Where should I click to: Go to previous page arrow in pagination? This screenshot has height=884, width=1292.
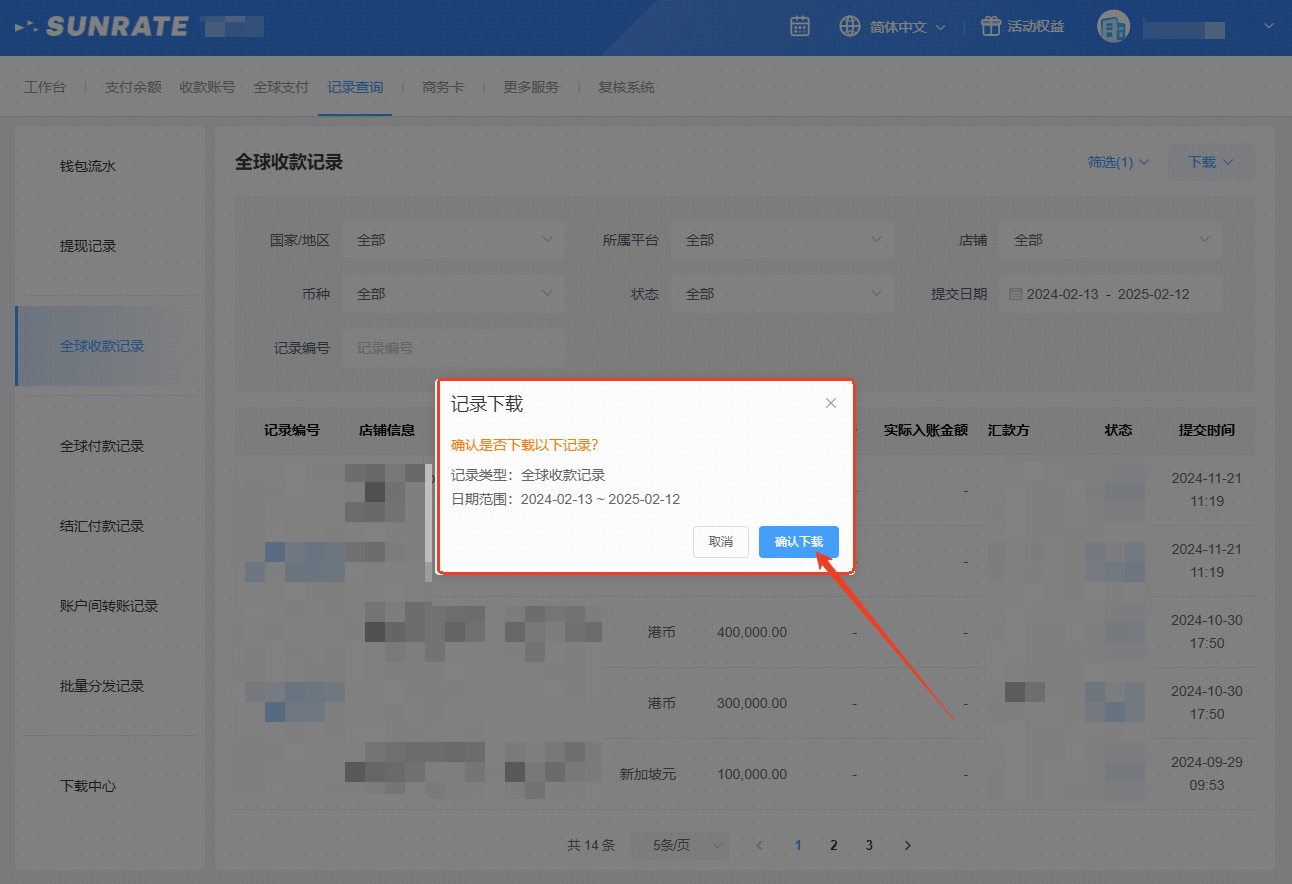pos(759,845)
